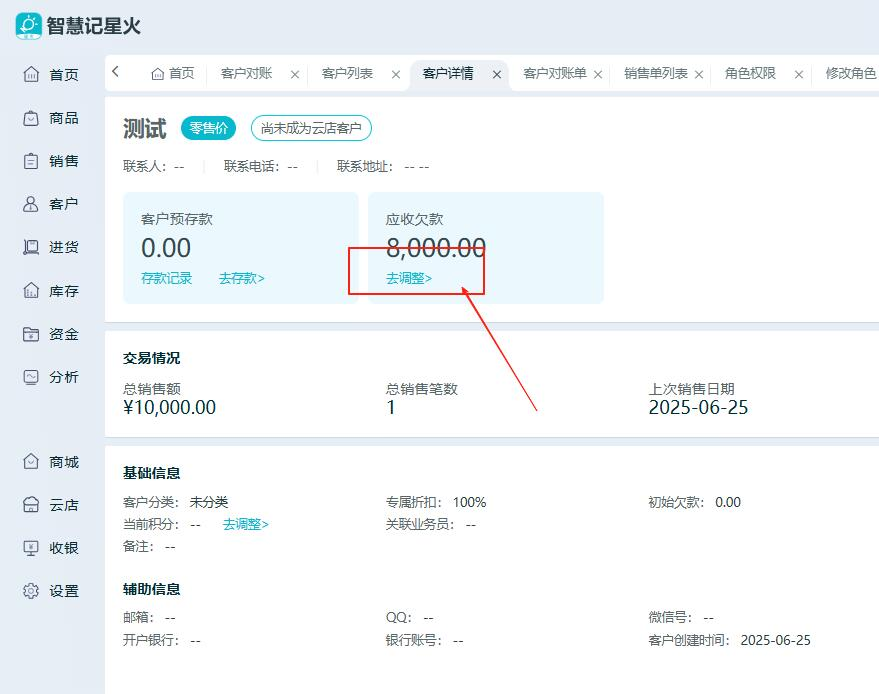Screen dimensions: 879x694
Task: Open the 云店 sidebar section
Action: click(x=50, y=505)
